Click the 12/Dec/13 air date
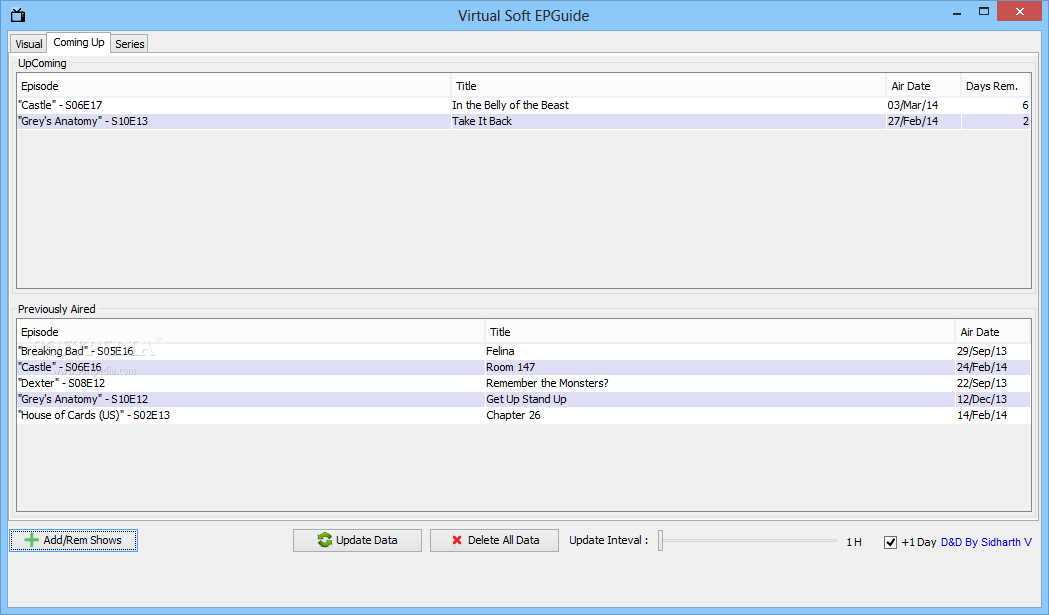This screenshot has width=1049, height=615. coord(981,399)
